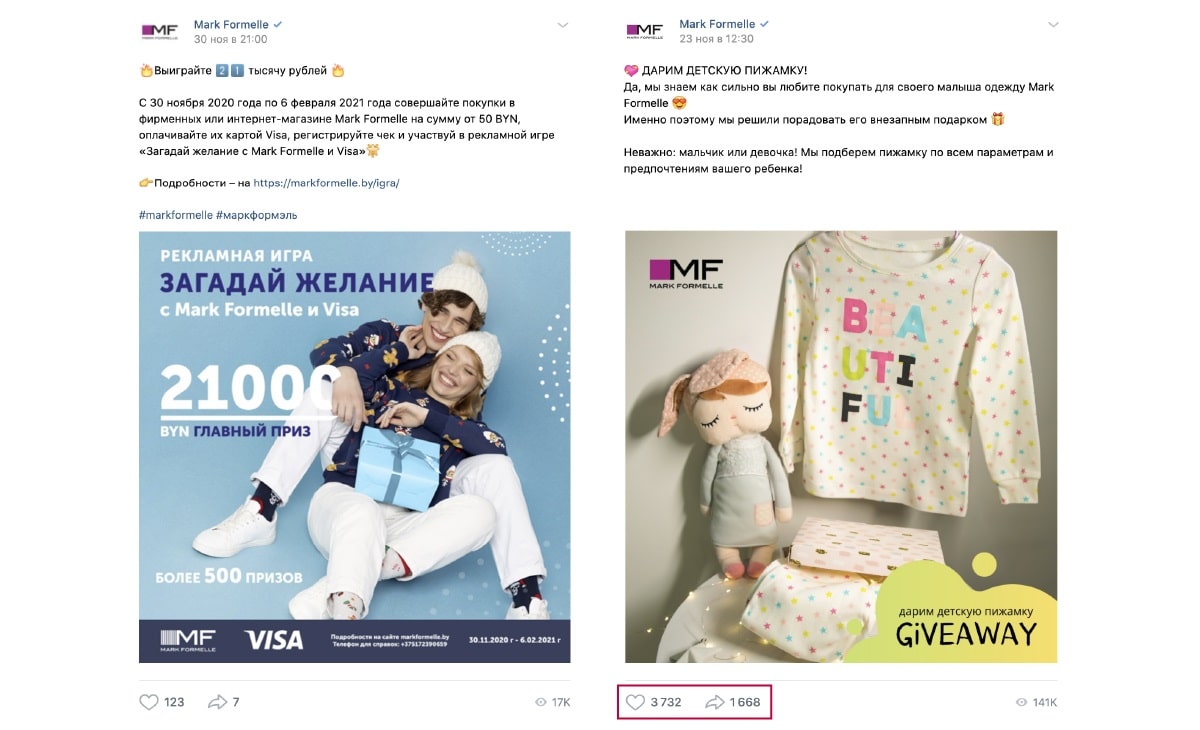1200x730 pixels.
Task: Click the Mark Formelle avatar on left post
Action: (159, 31)
